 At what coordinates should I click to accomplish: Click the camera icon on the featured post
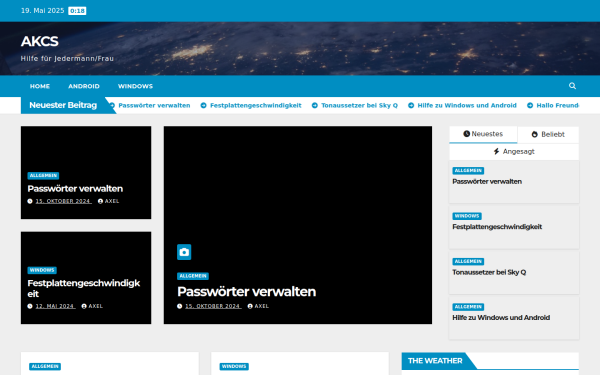click(x=184, y=252)
